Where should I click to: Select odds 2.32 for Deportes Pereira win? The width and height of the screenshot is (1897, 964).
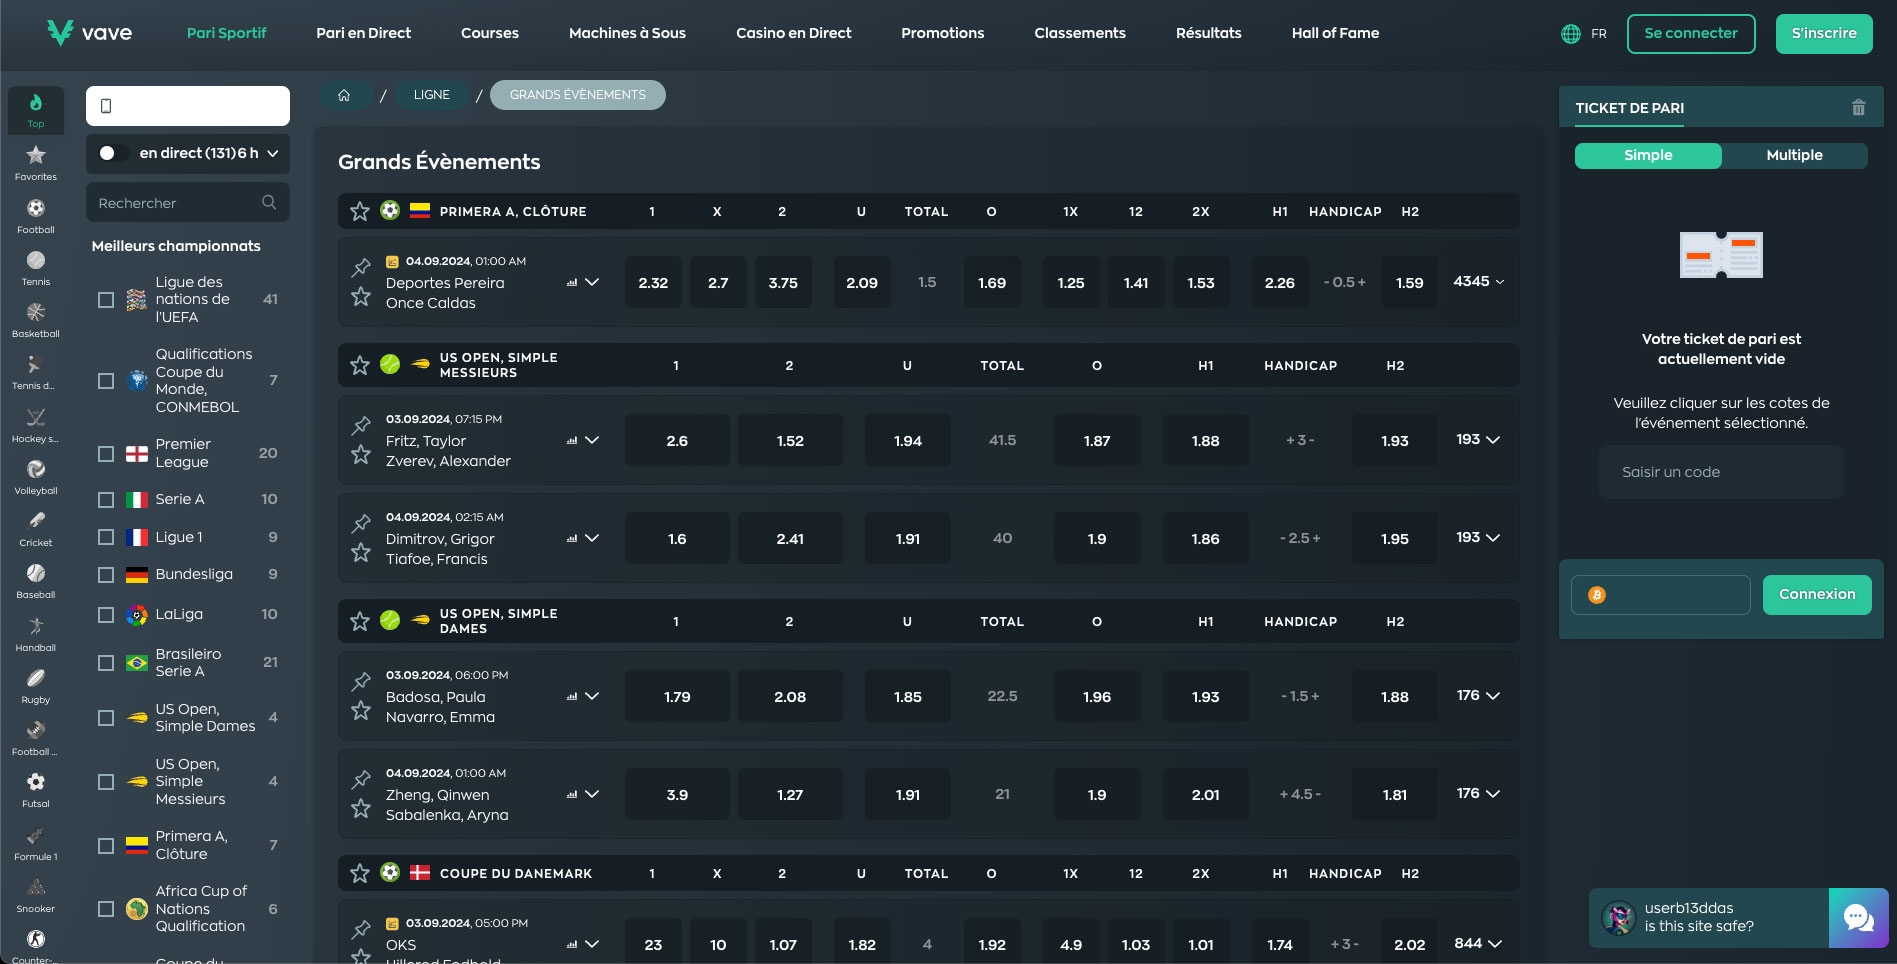(x=653, y=283)
